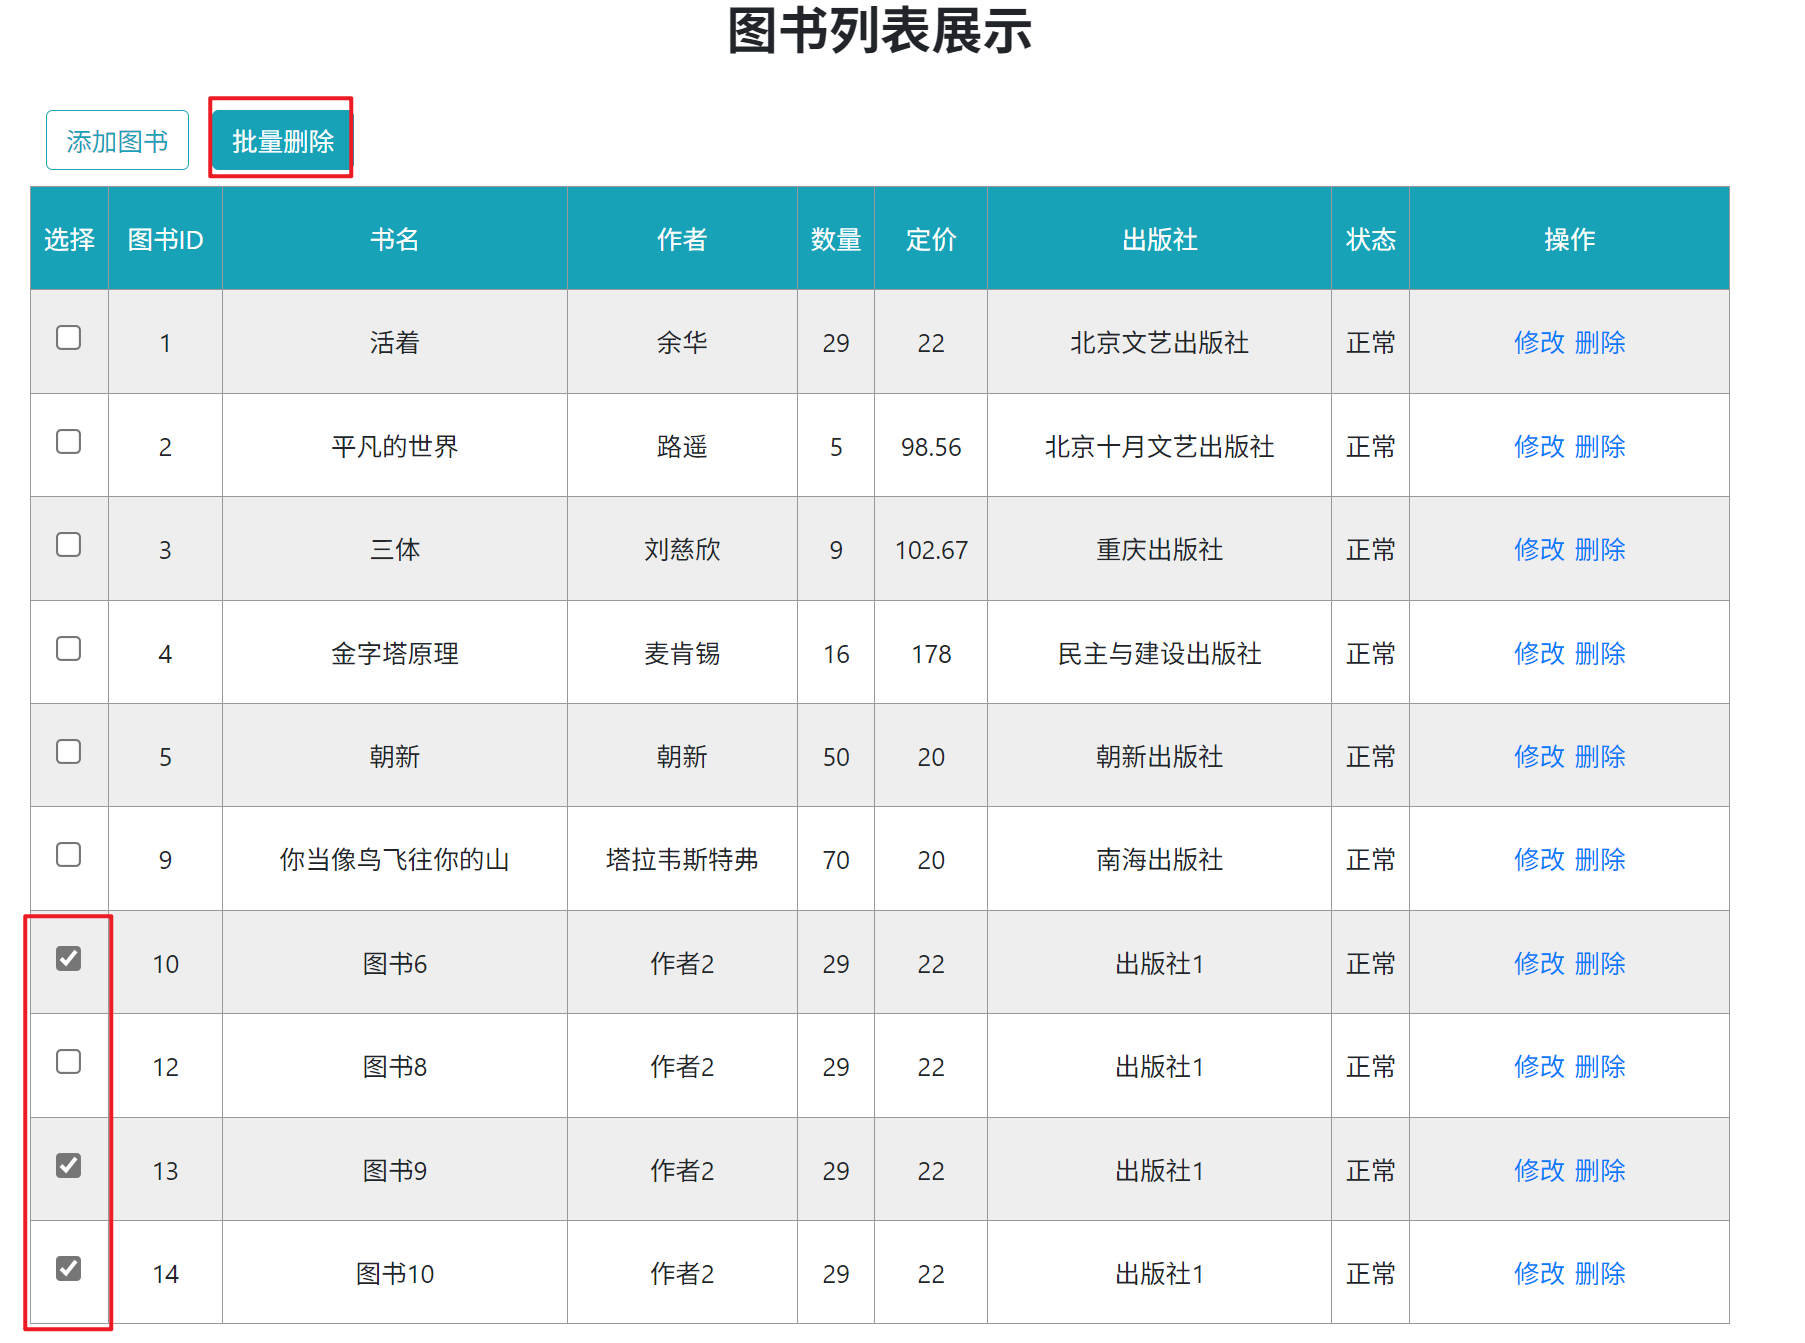The width and height of the screenshot is (1805, 1343).
Task: Tick the checkbox for book ID 5
Action: coord(68,751)
